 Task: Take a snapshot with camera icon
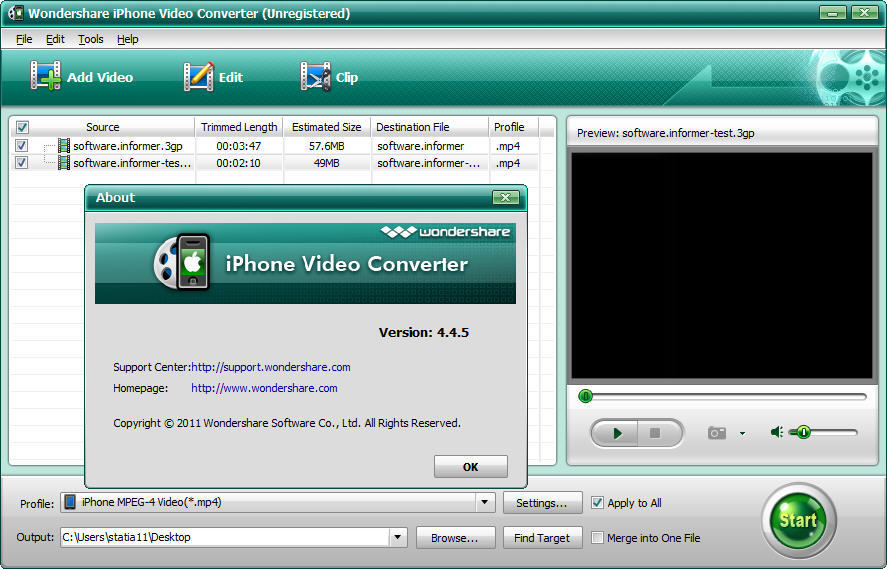(x=717, y=433)
